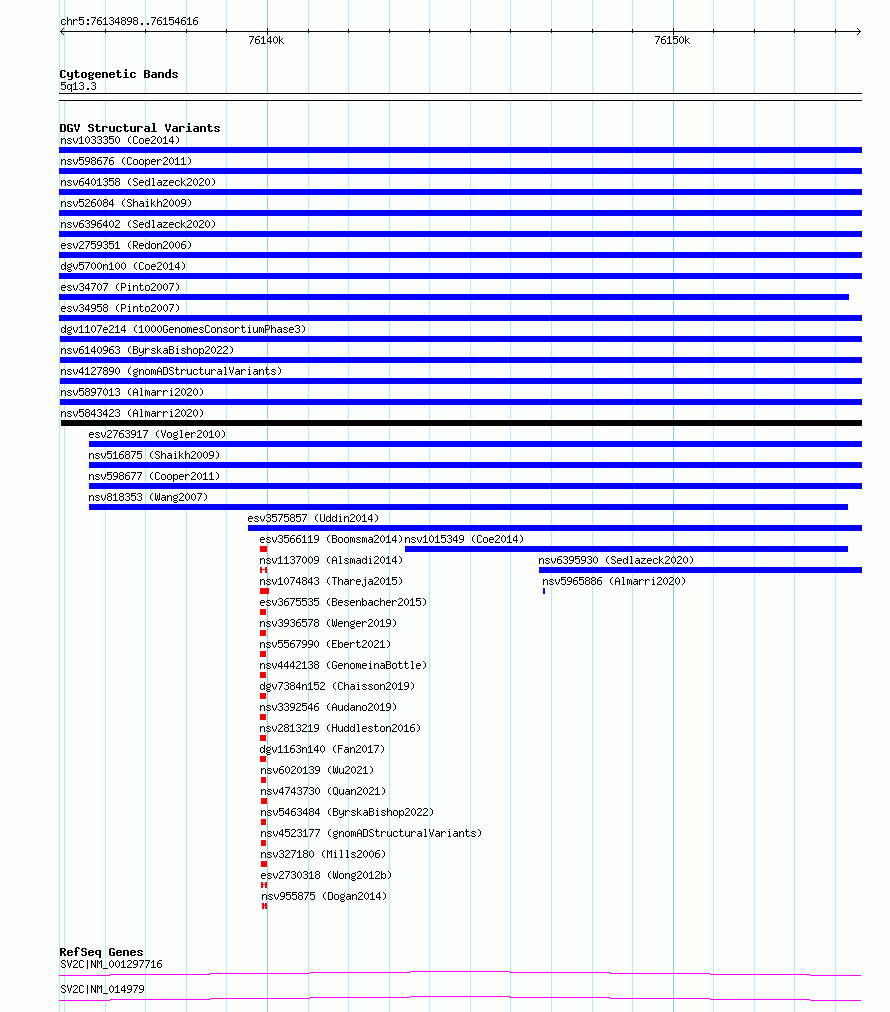890x1012 pixels.
Task: Click nsv6140963 (ByrskaBishop2022) label
Action: [x=147, y=350]
